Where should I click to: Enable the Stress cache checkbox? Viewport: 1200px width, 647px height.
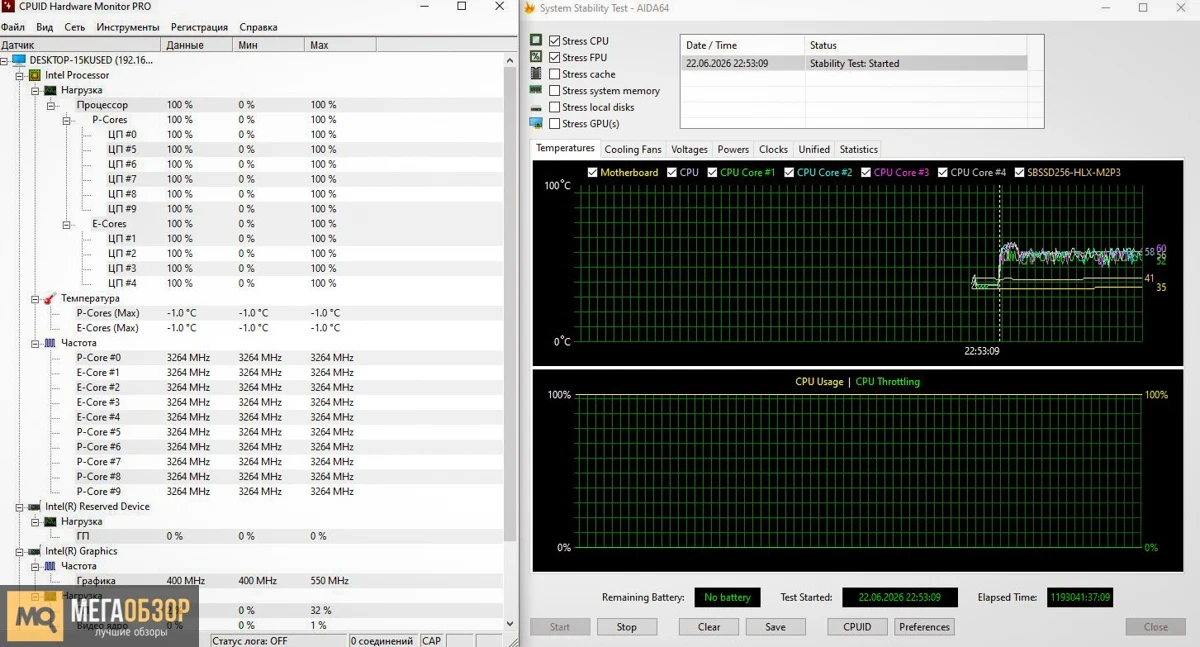pyautogui.click(x=555, y=74)
